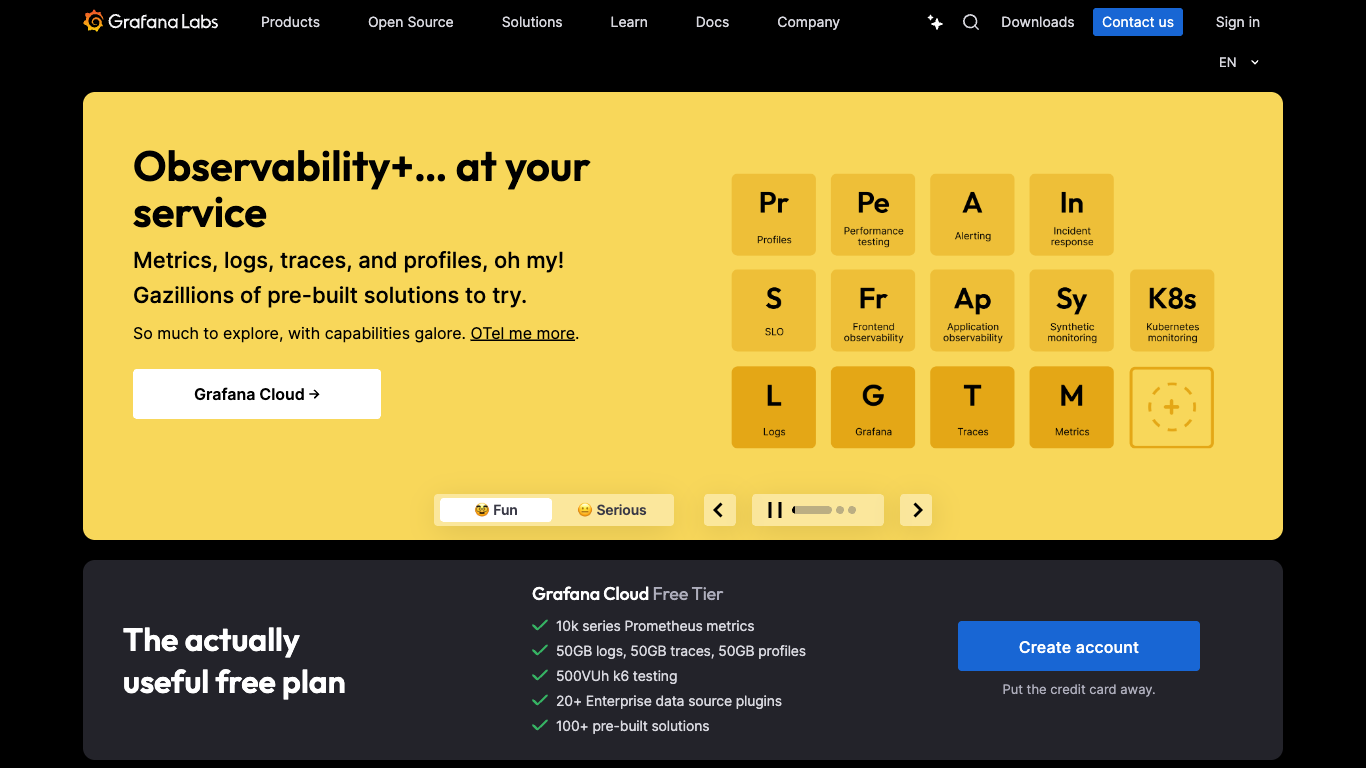
Task: Pause the hero carousel
Action: 774,510
